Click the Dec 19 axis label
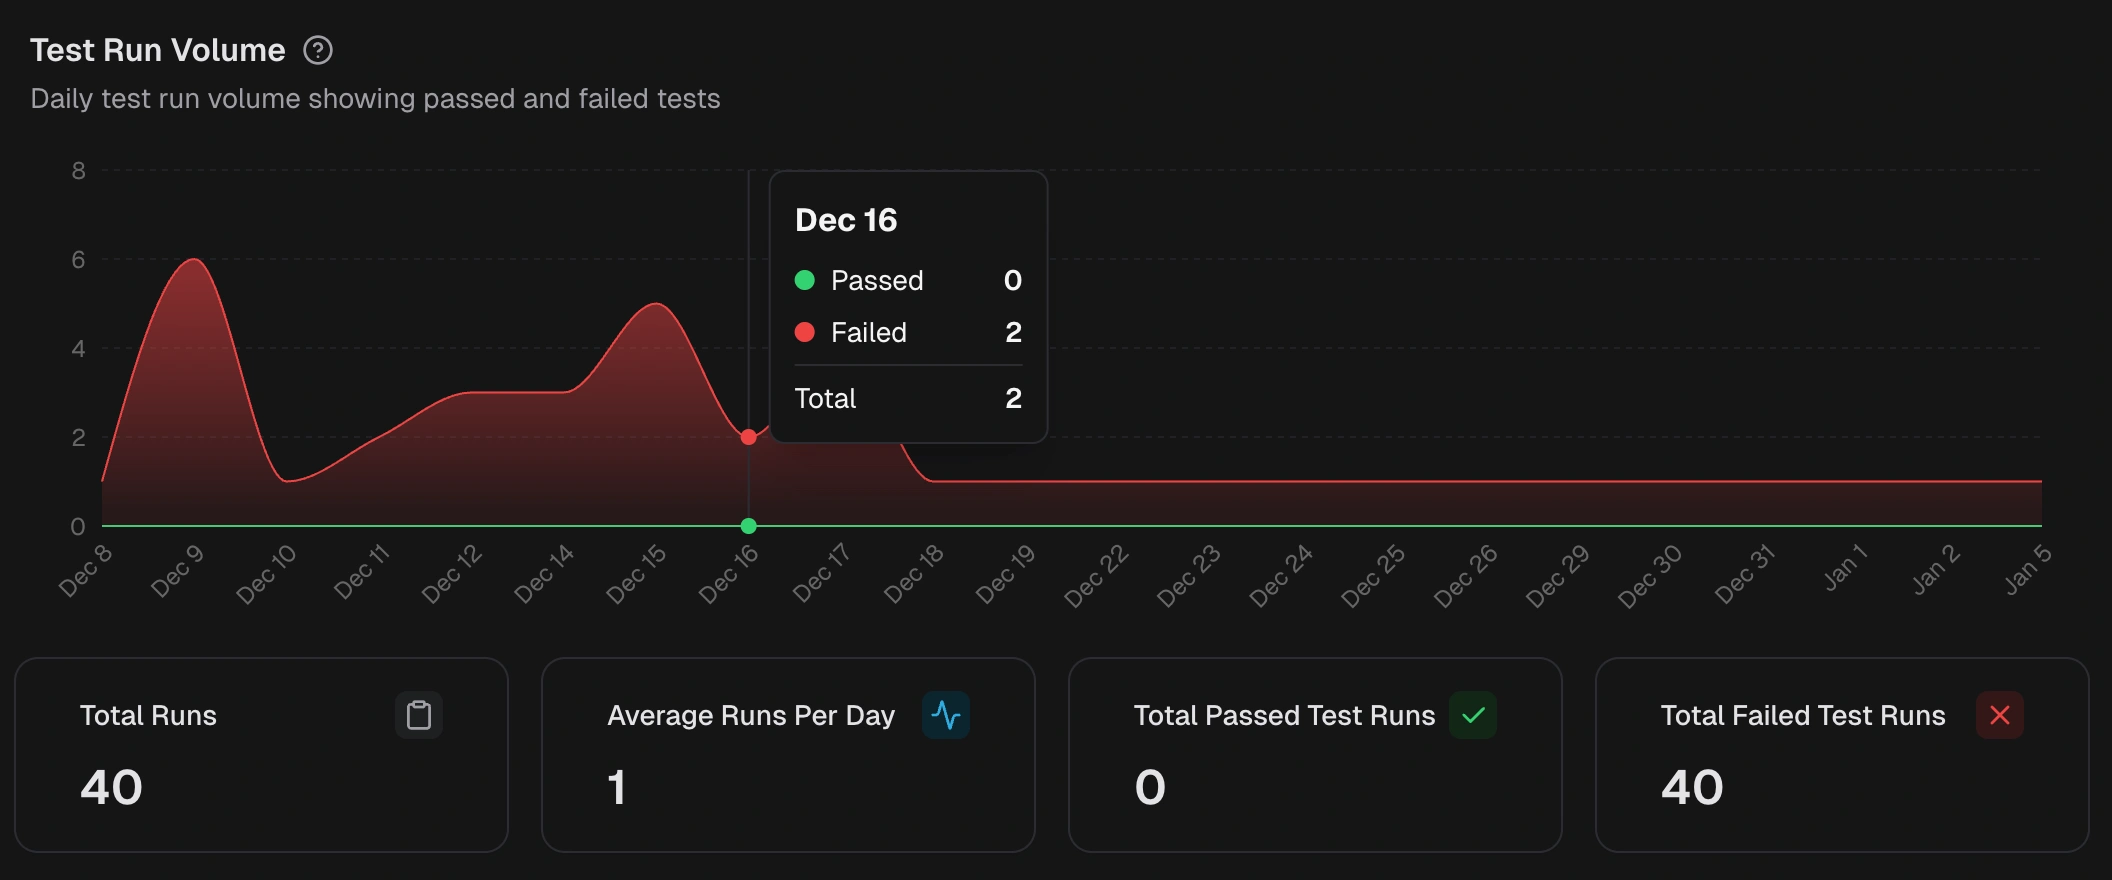Viewport: 2112px width, 880px height. tap(1006, 575)
